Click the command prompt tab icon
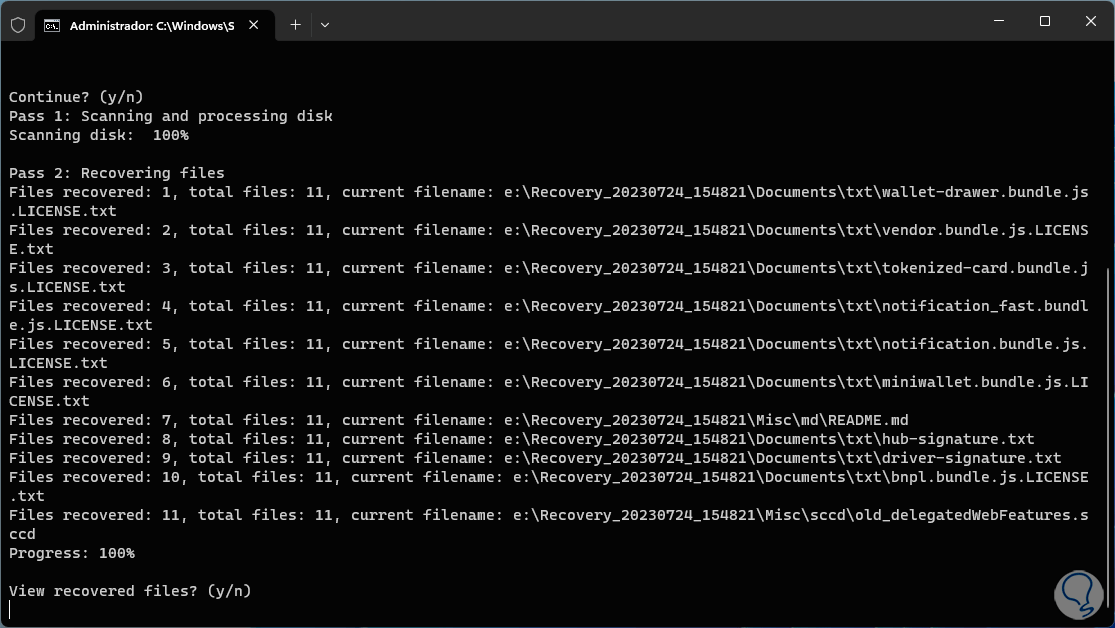Image resolution: width=1115 pixels, height=628 pixels. click(x=52, y=25)
